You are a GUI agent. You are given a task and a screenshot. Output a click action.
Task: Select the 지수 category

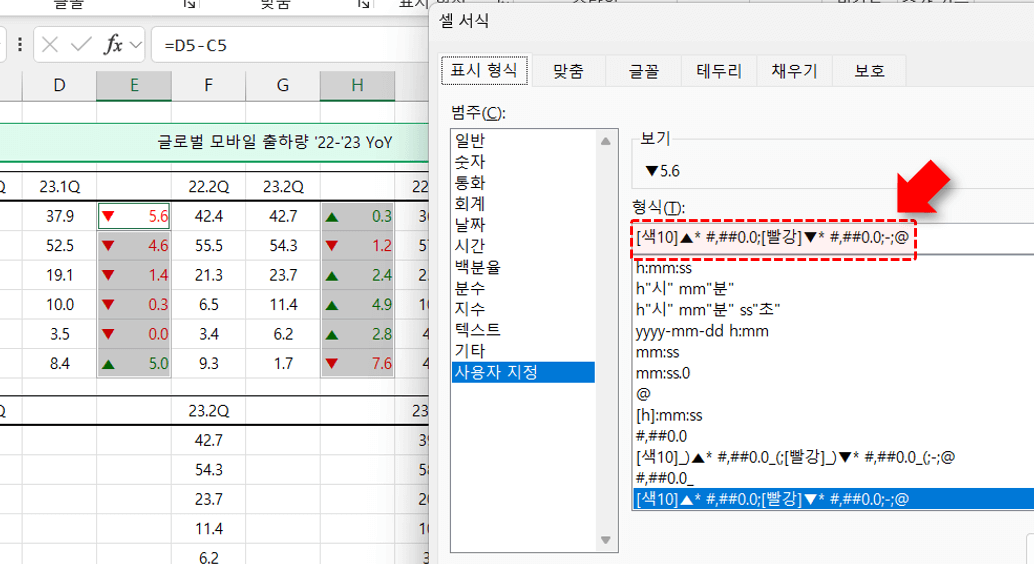(x=524, y=309)
